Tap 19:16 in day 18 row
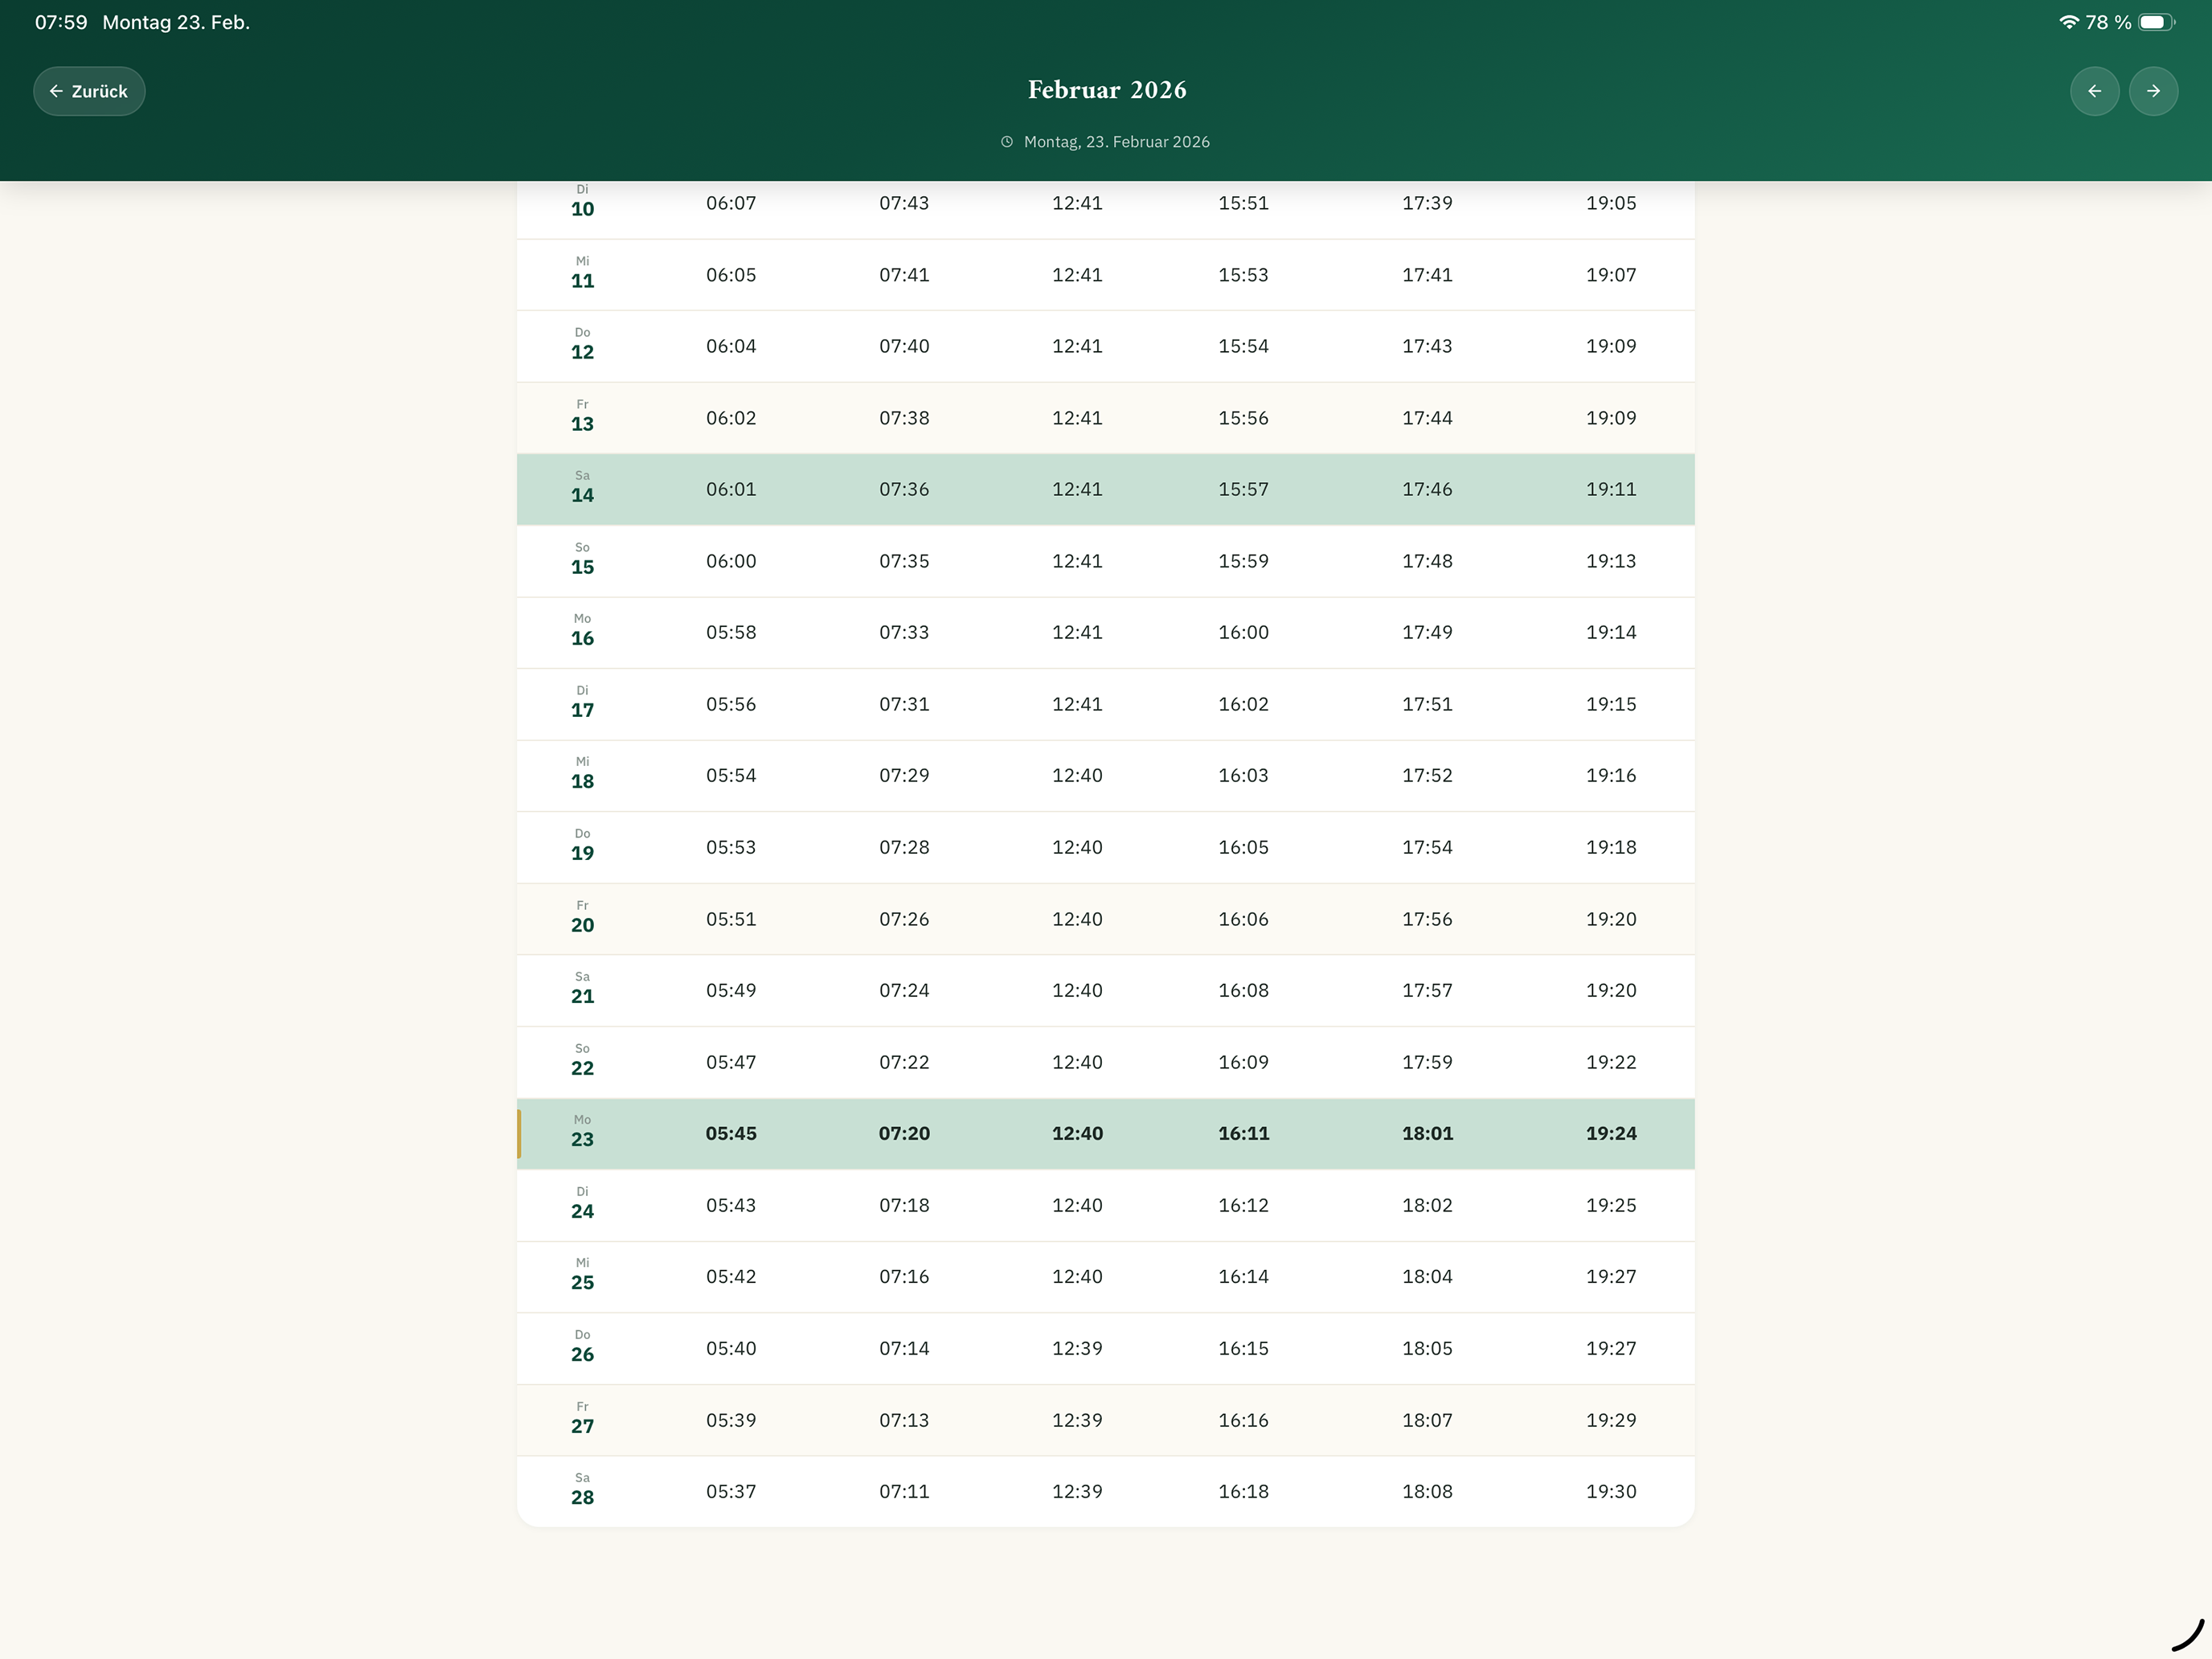The width and height of the screenshot is (2212, 1659). 1611,775
